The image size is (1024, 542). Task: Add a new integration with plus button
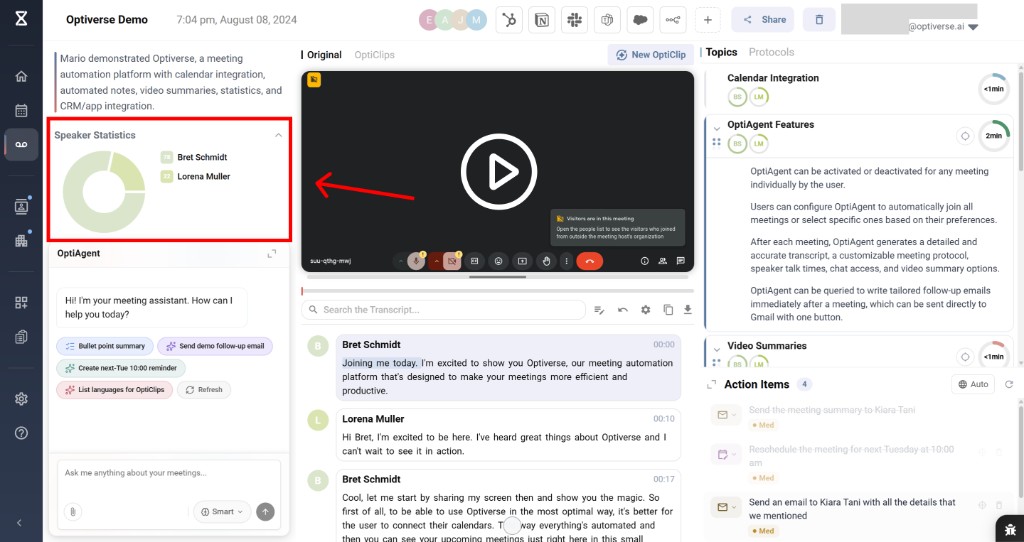(x=707, y=20)
